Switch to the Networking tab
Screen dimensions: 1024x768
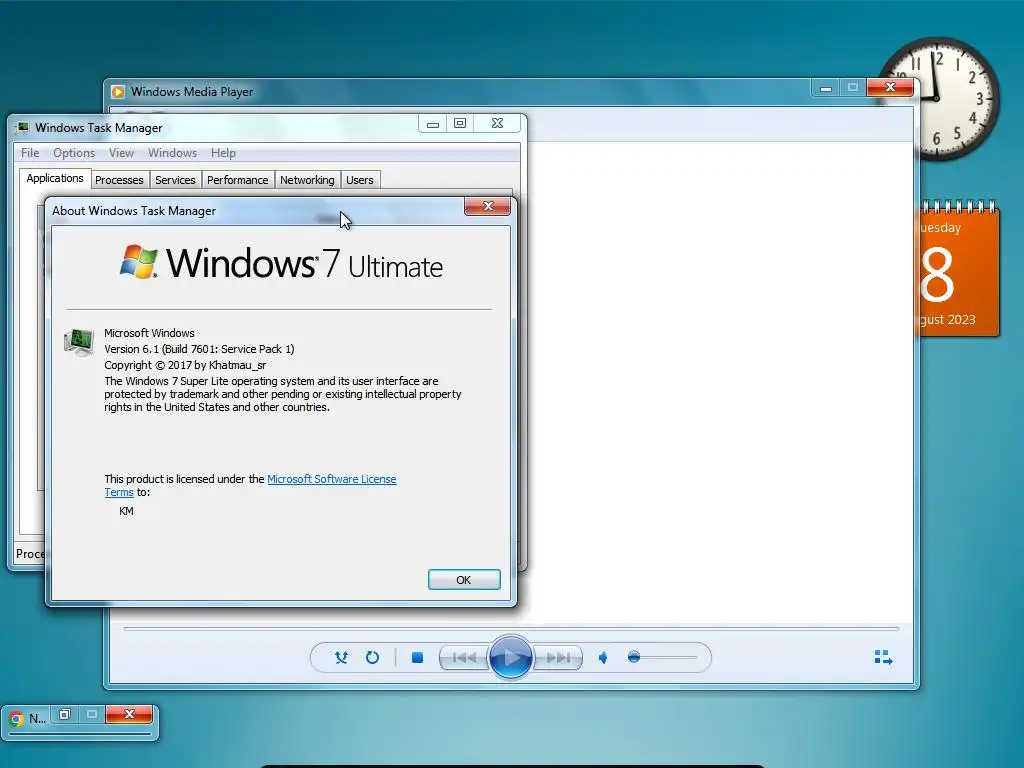point(307,180)
